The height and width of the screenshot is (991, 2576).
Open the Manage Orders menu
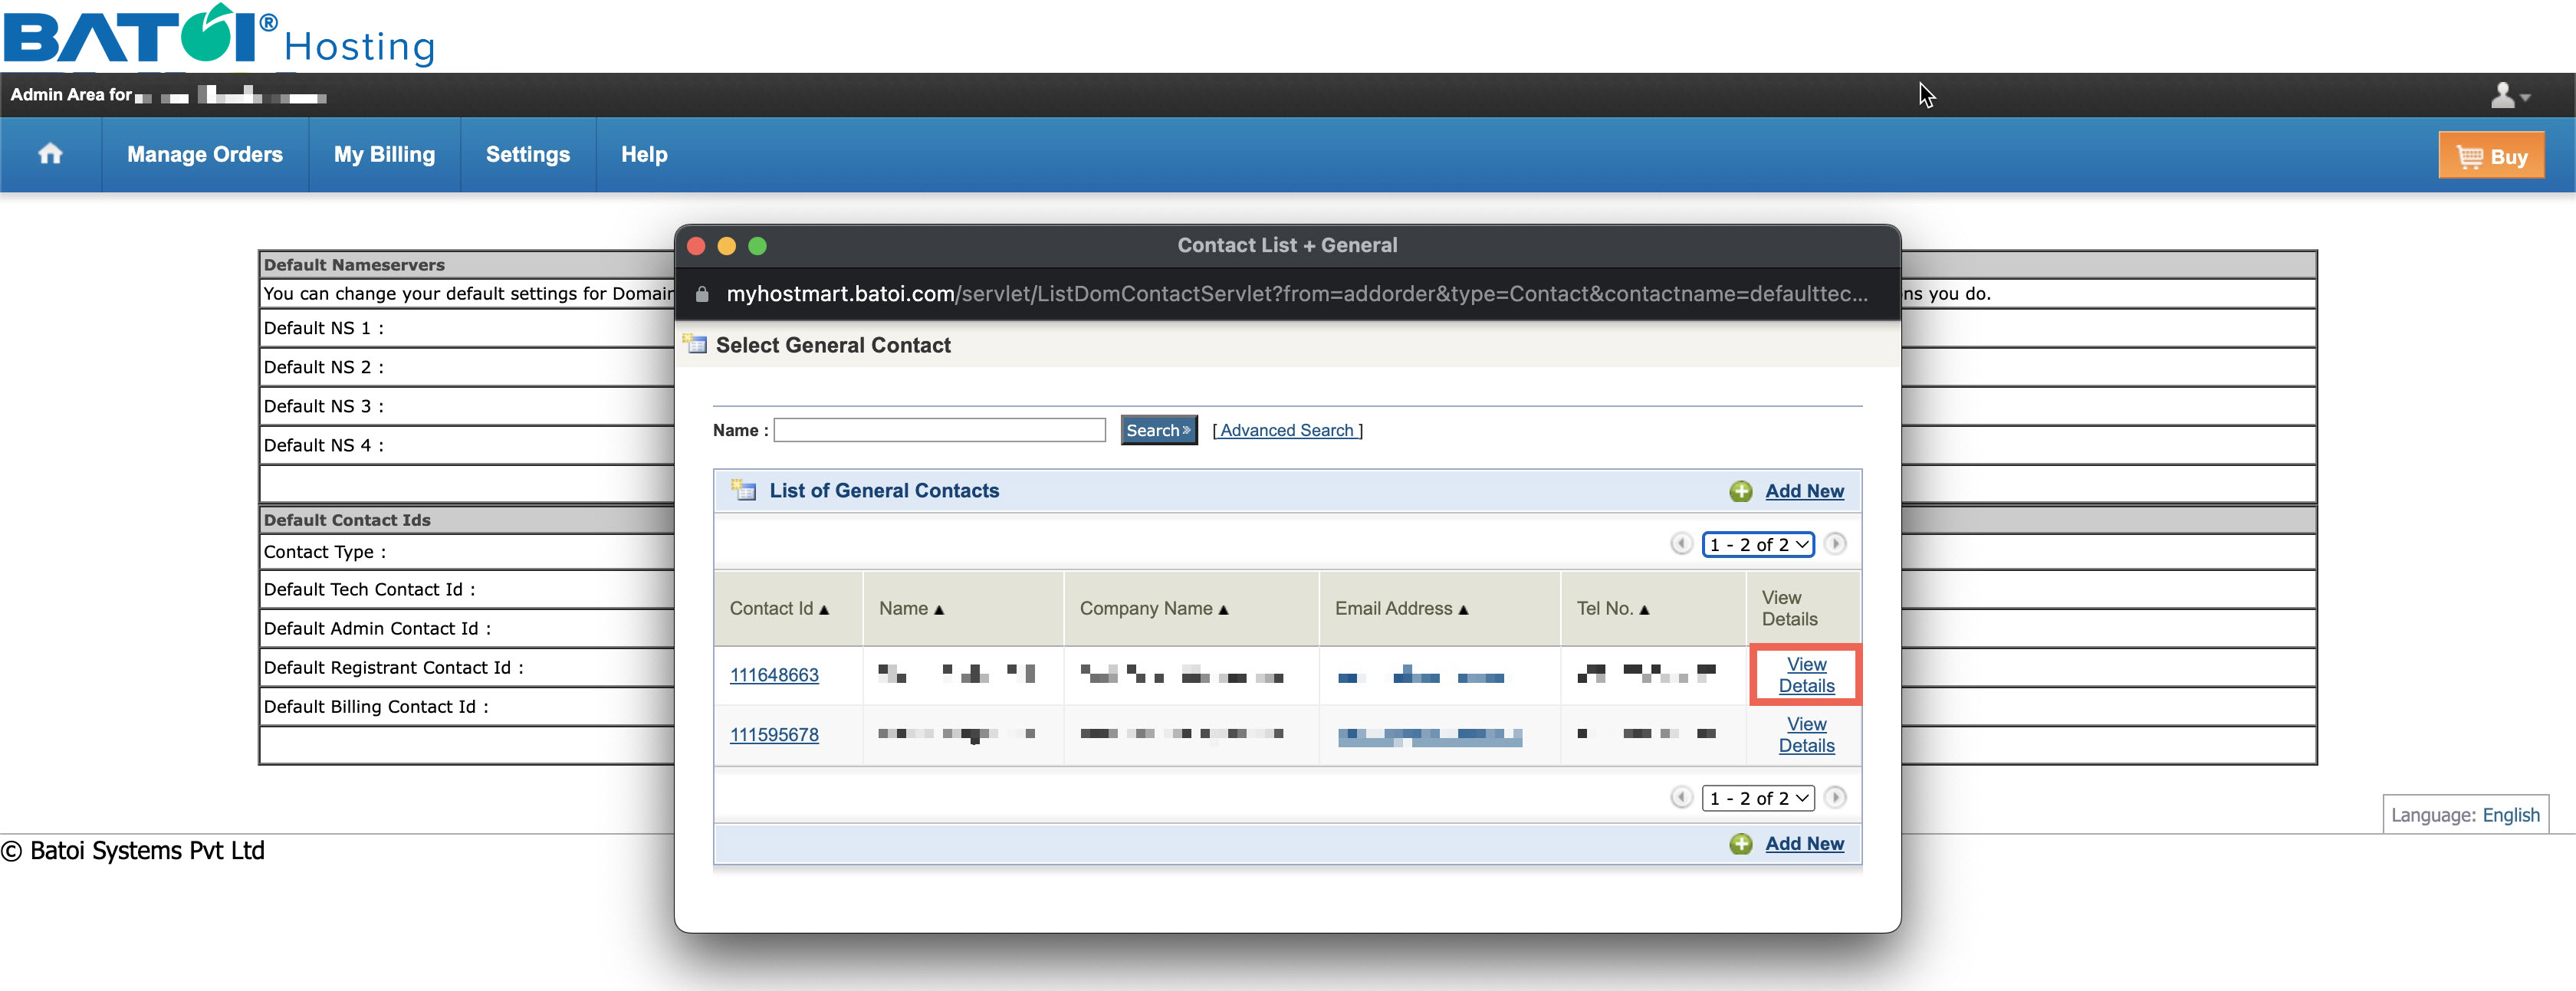click(205, 155)
